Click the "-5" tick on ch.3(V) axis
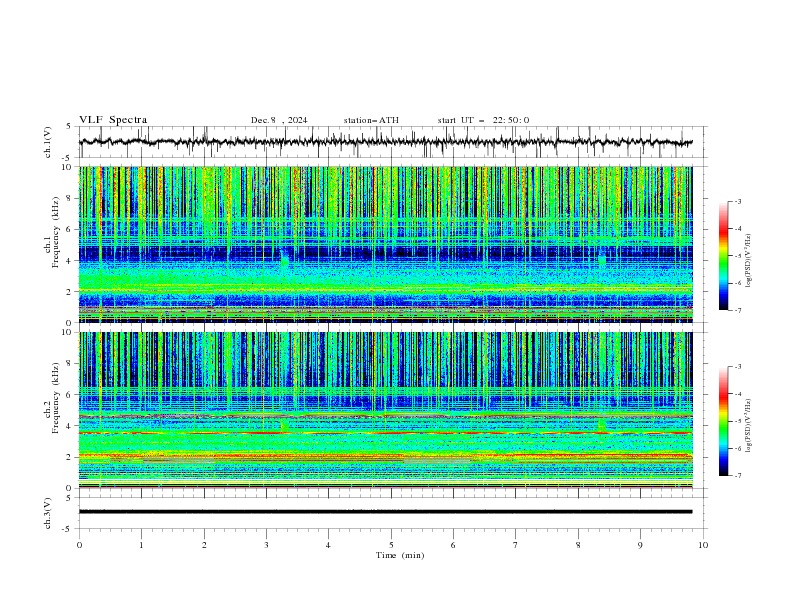 click(x=68, y=529)
